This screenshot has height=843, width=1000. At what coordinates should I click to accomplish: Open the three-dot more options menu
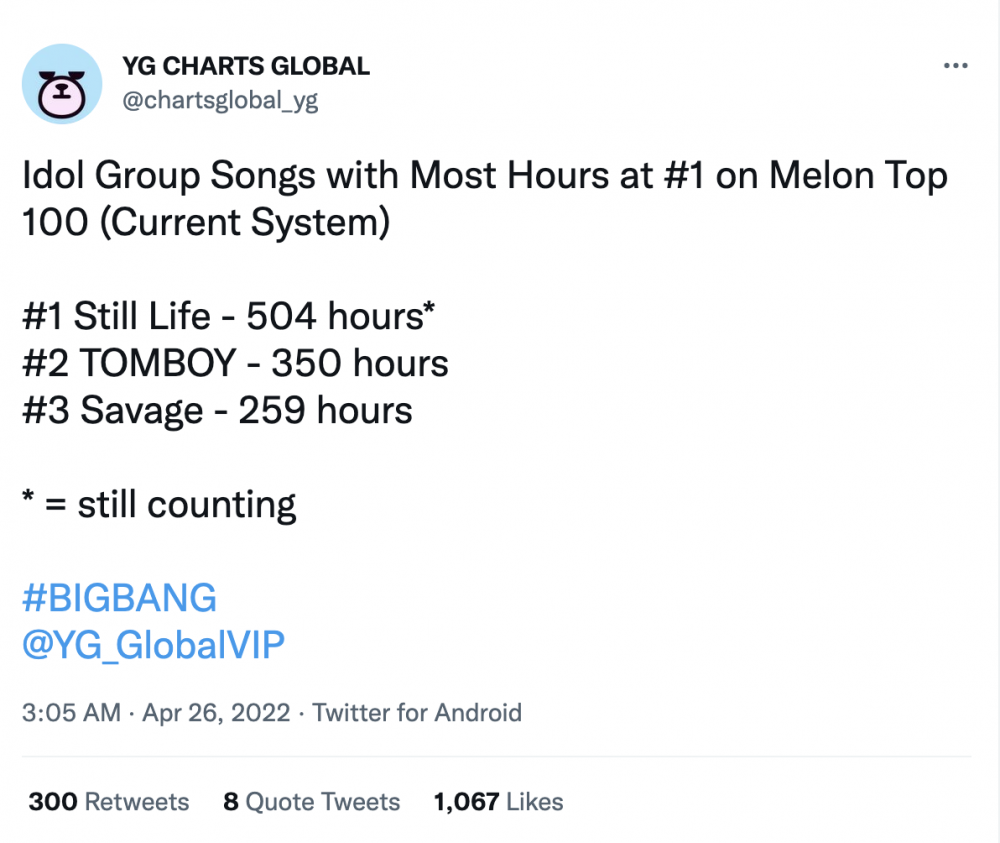[x=955, y=66]
